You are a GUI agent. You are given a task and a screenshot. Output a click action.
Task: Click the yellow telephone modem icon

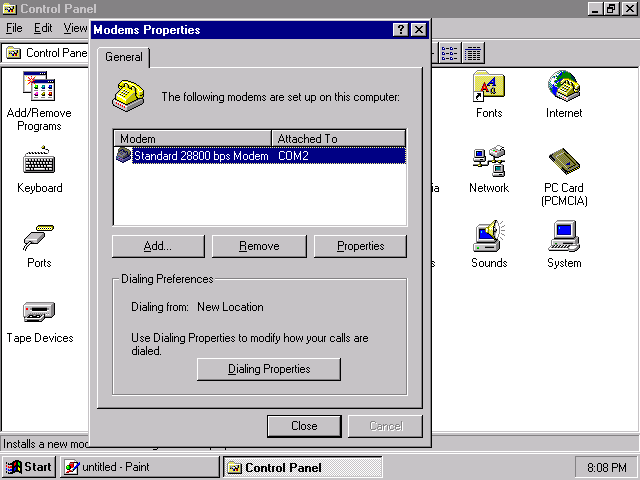(128, 96)
